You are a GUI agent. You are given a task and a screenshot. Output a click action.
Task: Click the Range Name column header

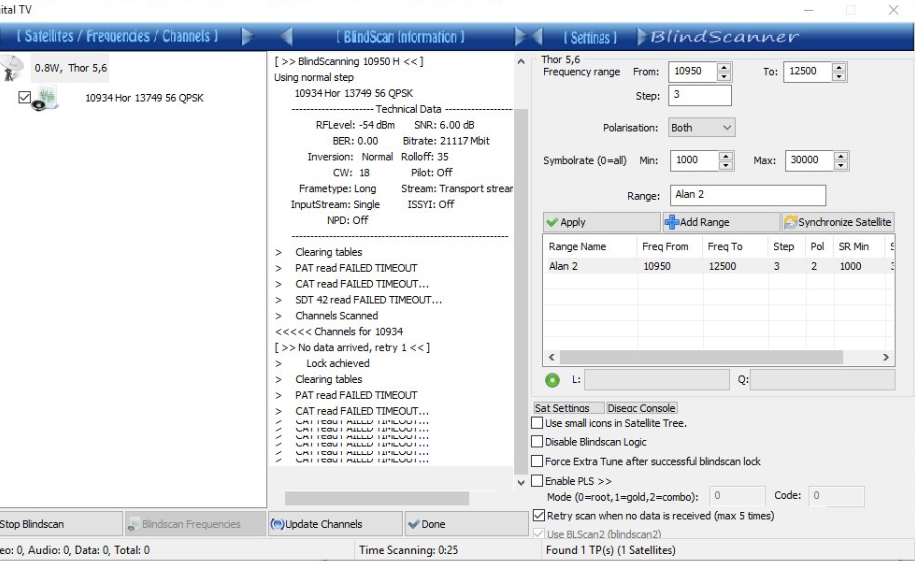[589, 246]
